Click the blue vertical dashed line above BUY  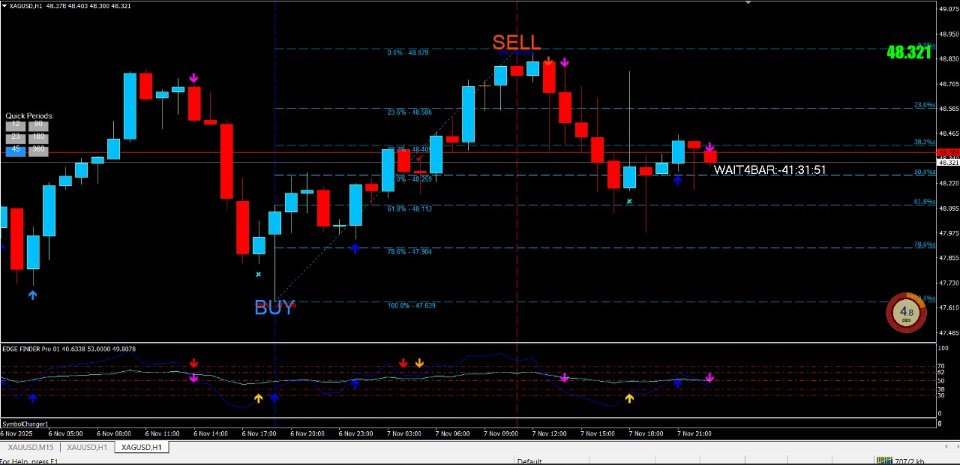[x=274, y=153]
